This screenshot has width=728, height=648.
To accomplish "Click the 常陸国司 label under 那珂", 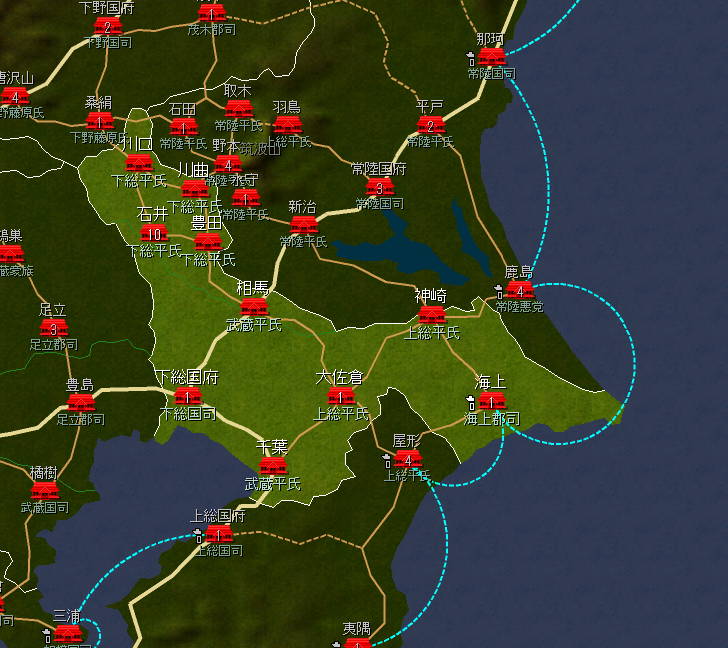I will click(492, 73).
